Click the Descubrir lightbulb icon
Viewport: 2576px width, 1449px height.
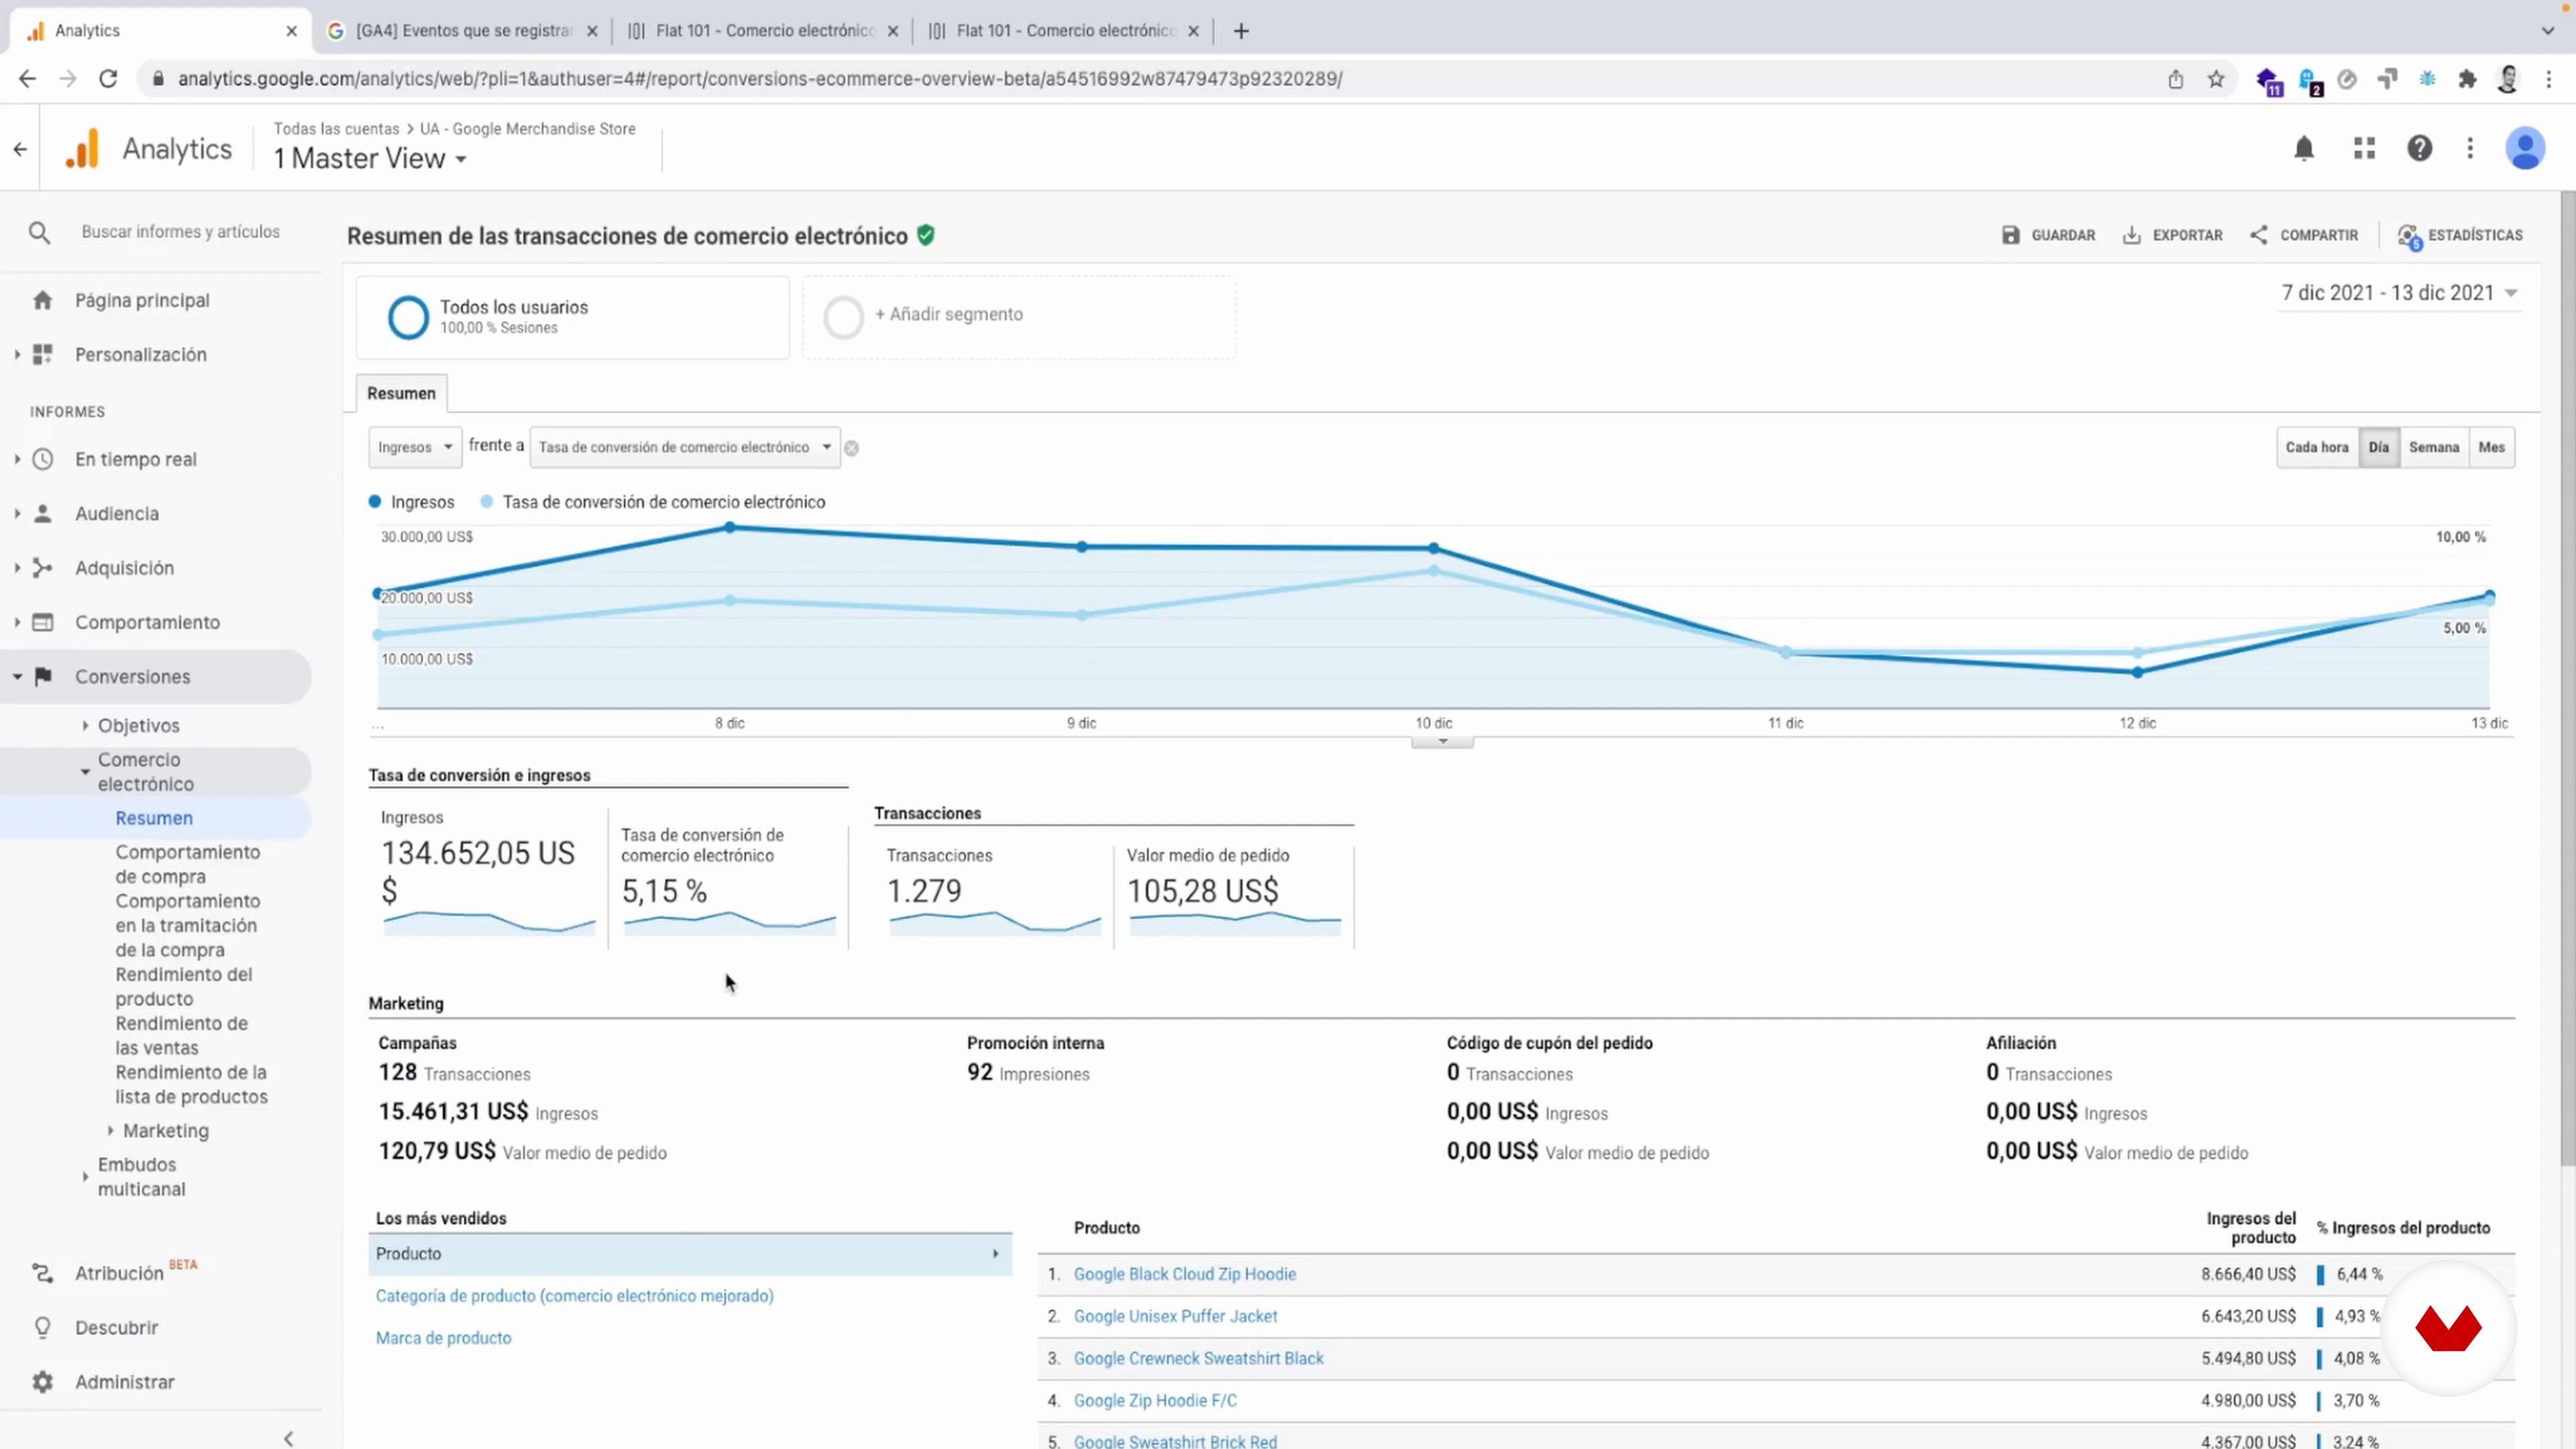pos(42,1327)
